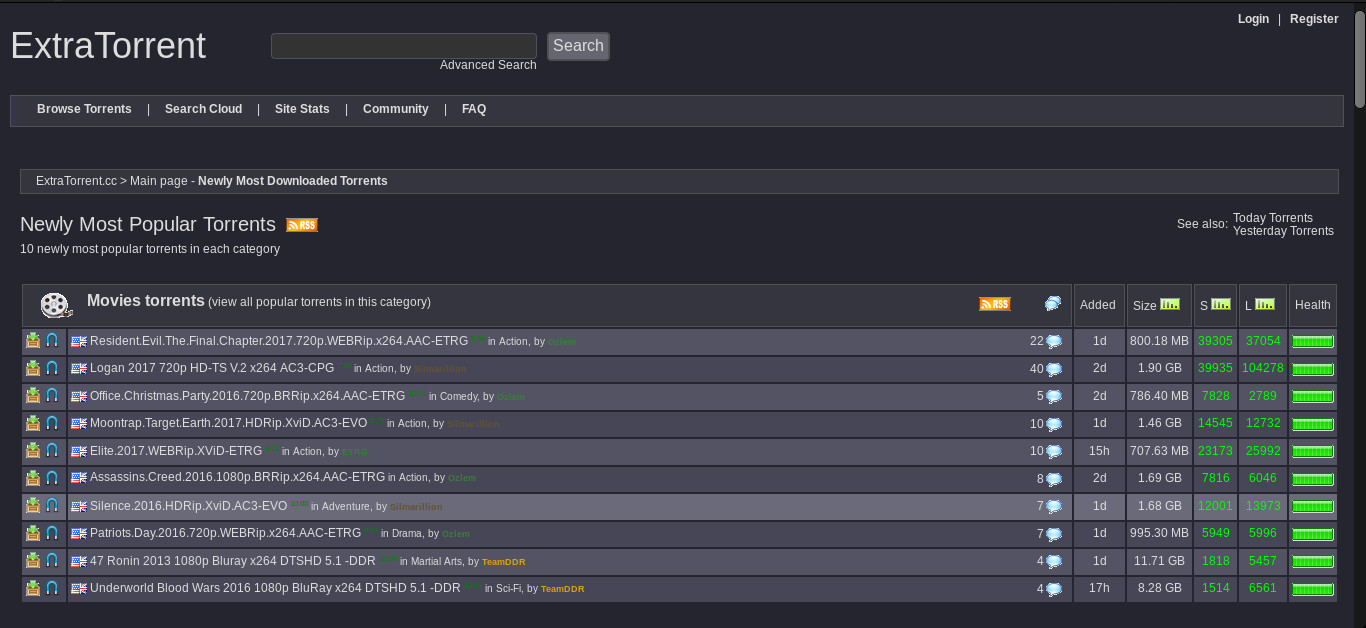Click the Yesterday Torrents link
Screen dimensions: 1366x628
1283,231
